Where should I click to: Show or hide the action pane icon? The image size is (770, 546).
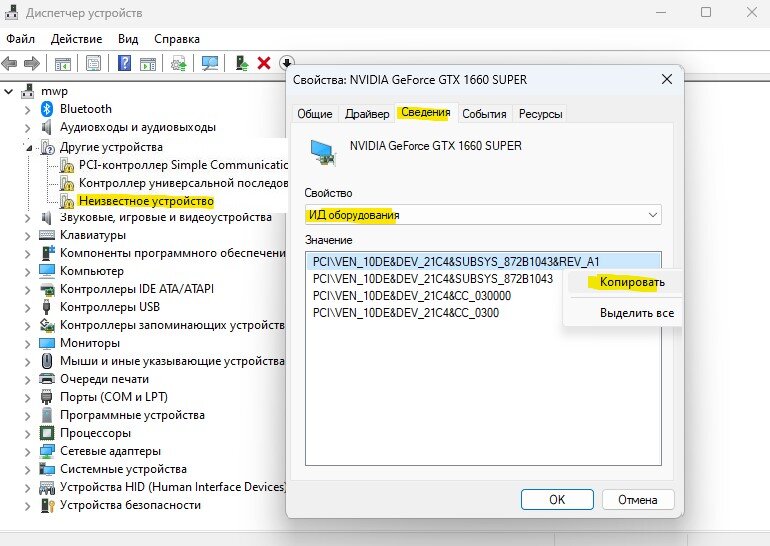tap(148, 63)
